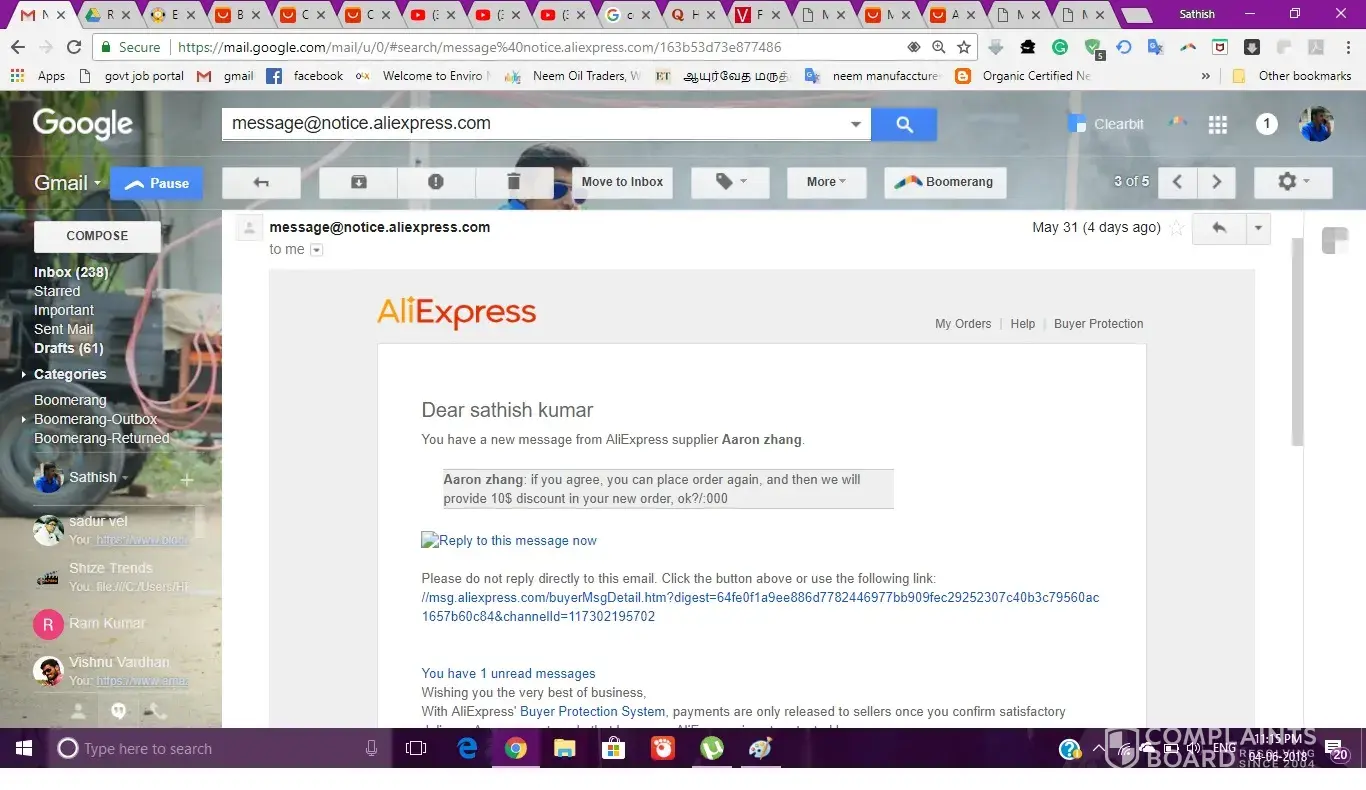This screenshot has height=790, width=1366.
Task: Toggle Boomerang Pause button
Action: tap(156, 183)
